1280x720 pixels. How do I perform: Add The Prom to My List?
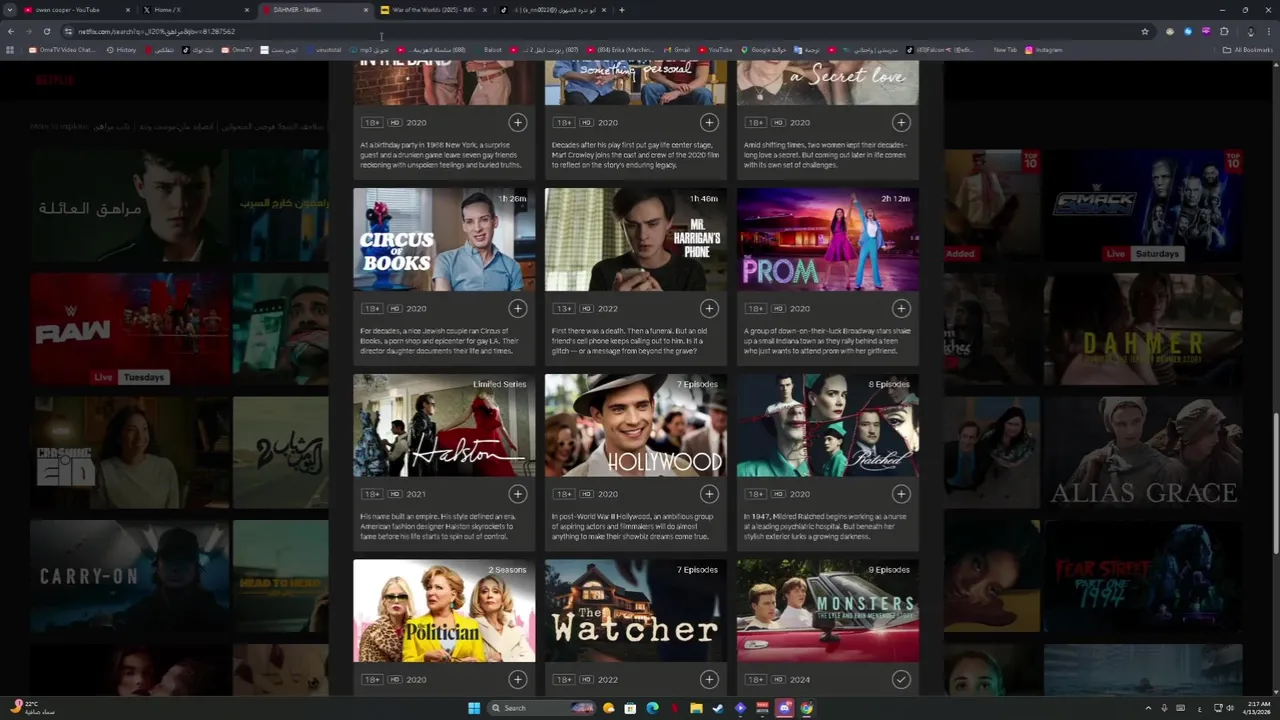pos(901,308)
